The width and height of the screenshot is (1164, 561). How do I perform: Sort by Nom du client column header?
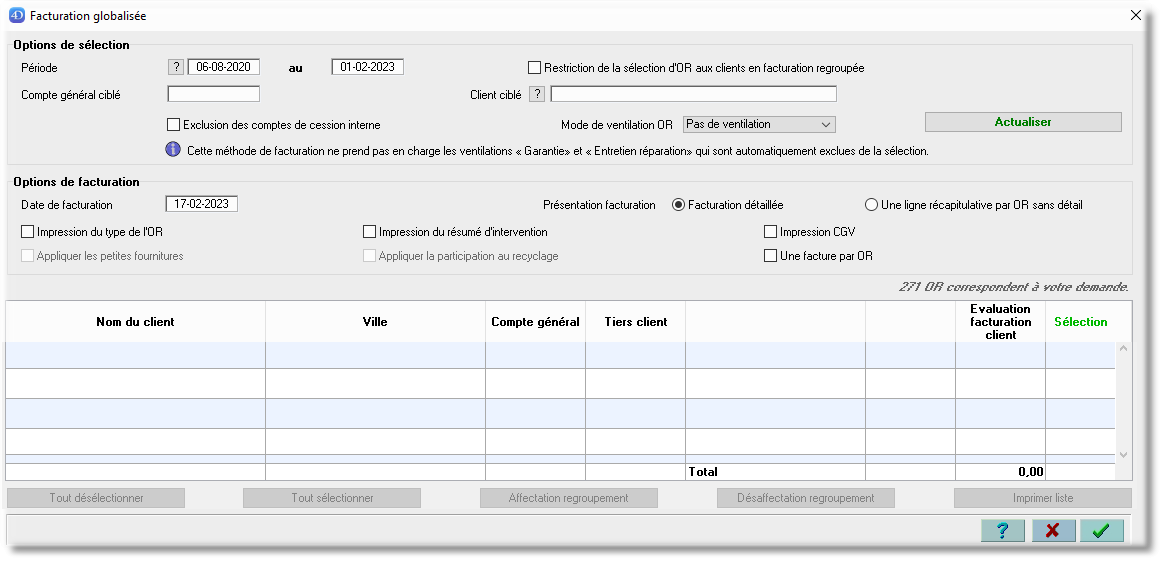coord(135,322)
